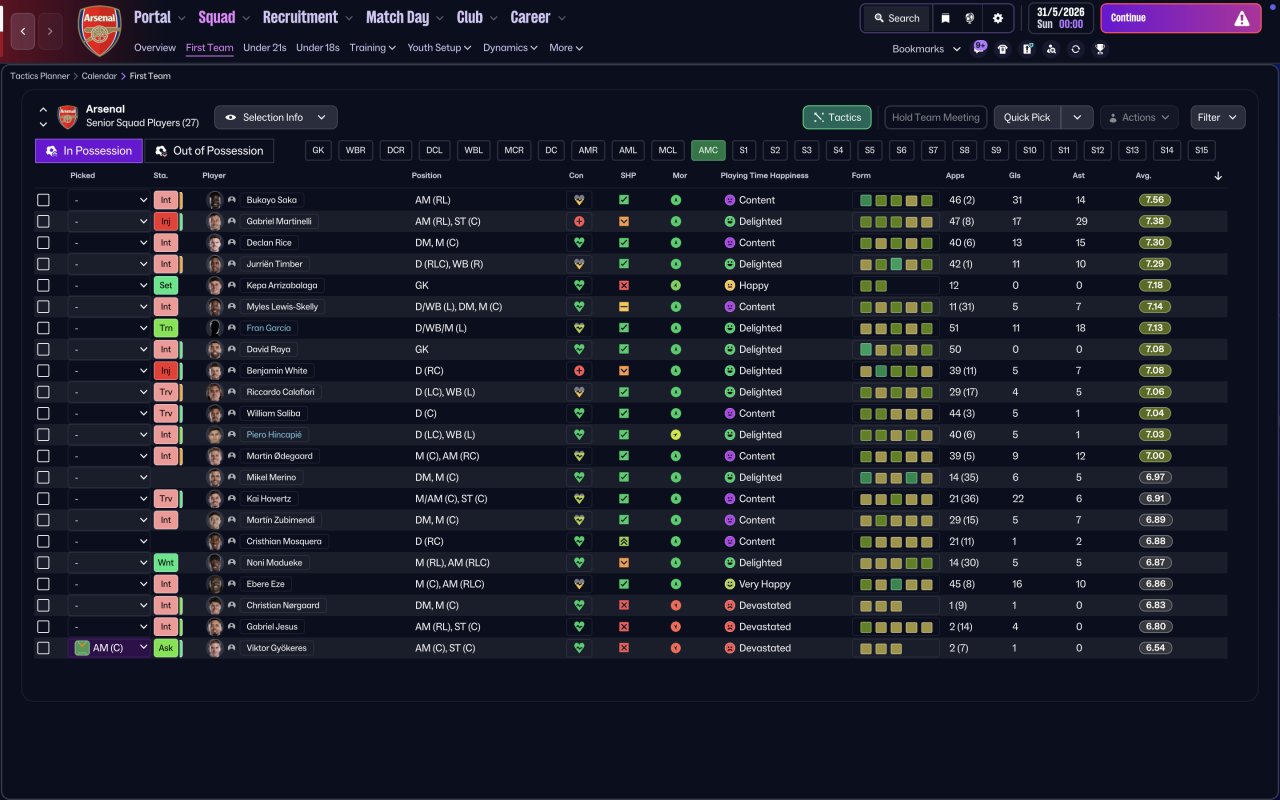Select the AMC position button
This screenshot has height=800, width=1280.
click(708, 150)
